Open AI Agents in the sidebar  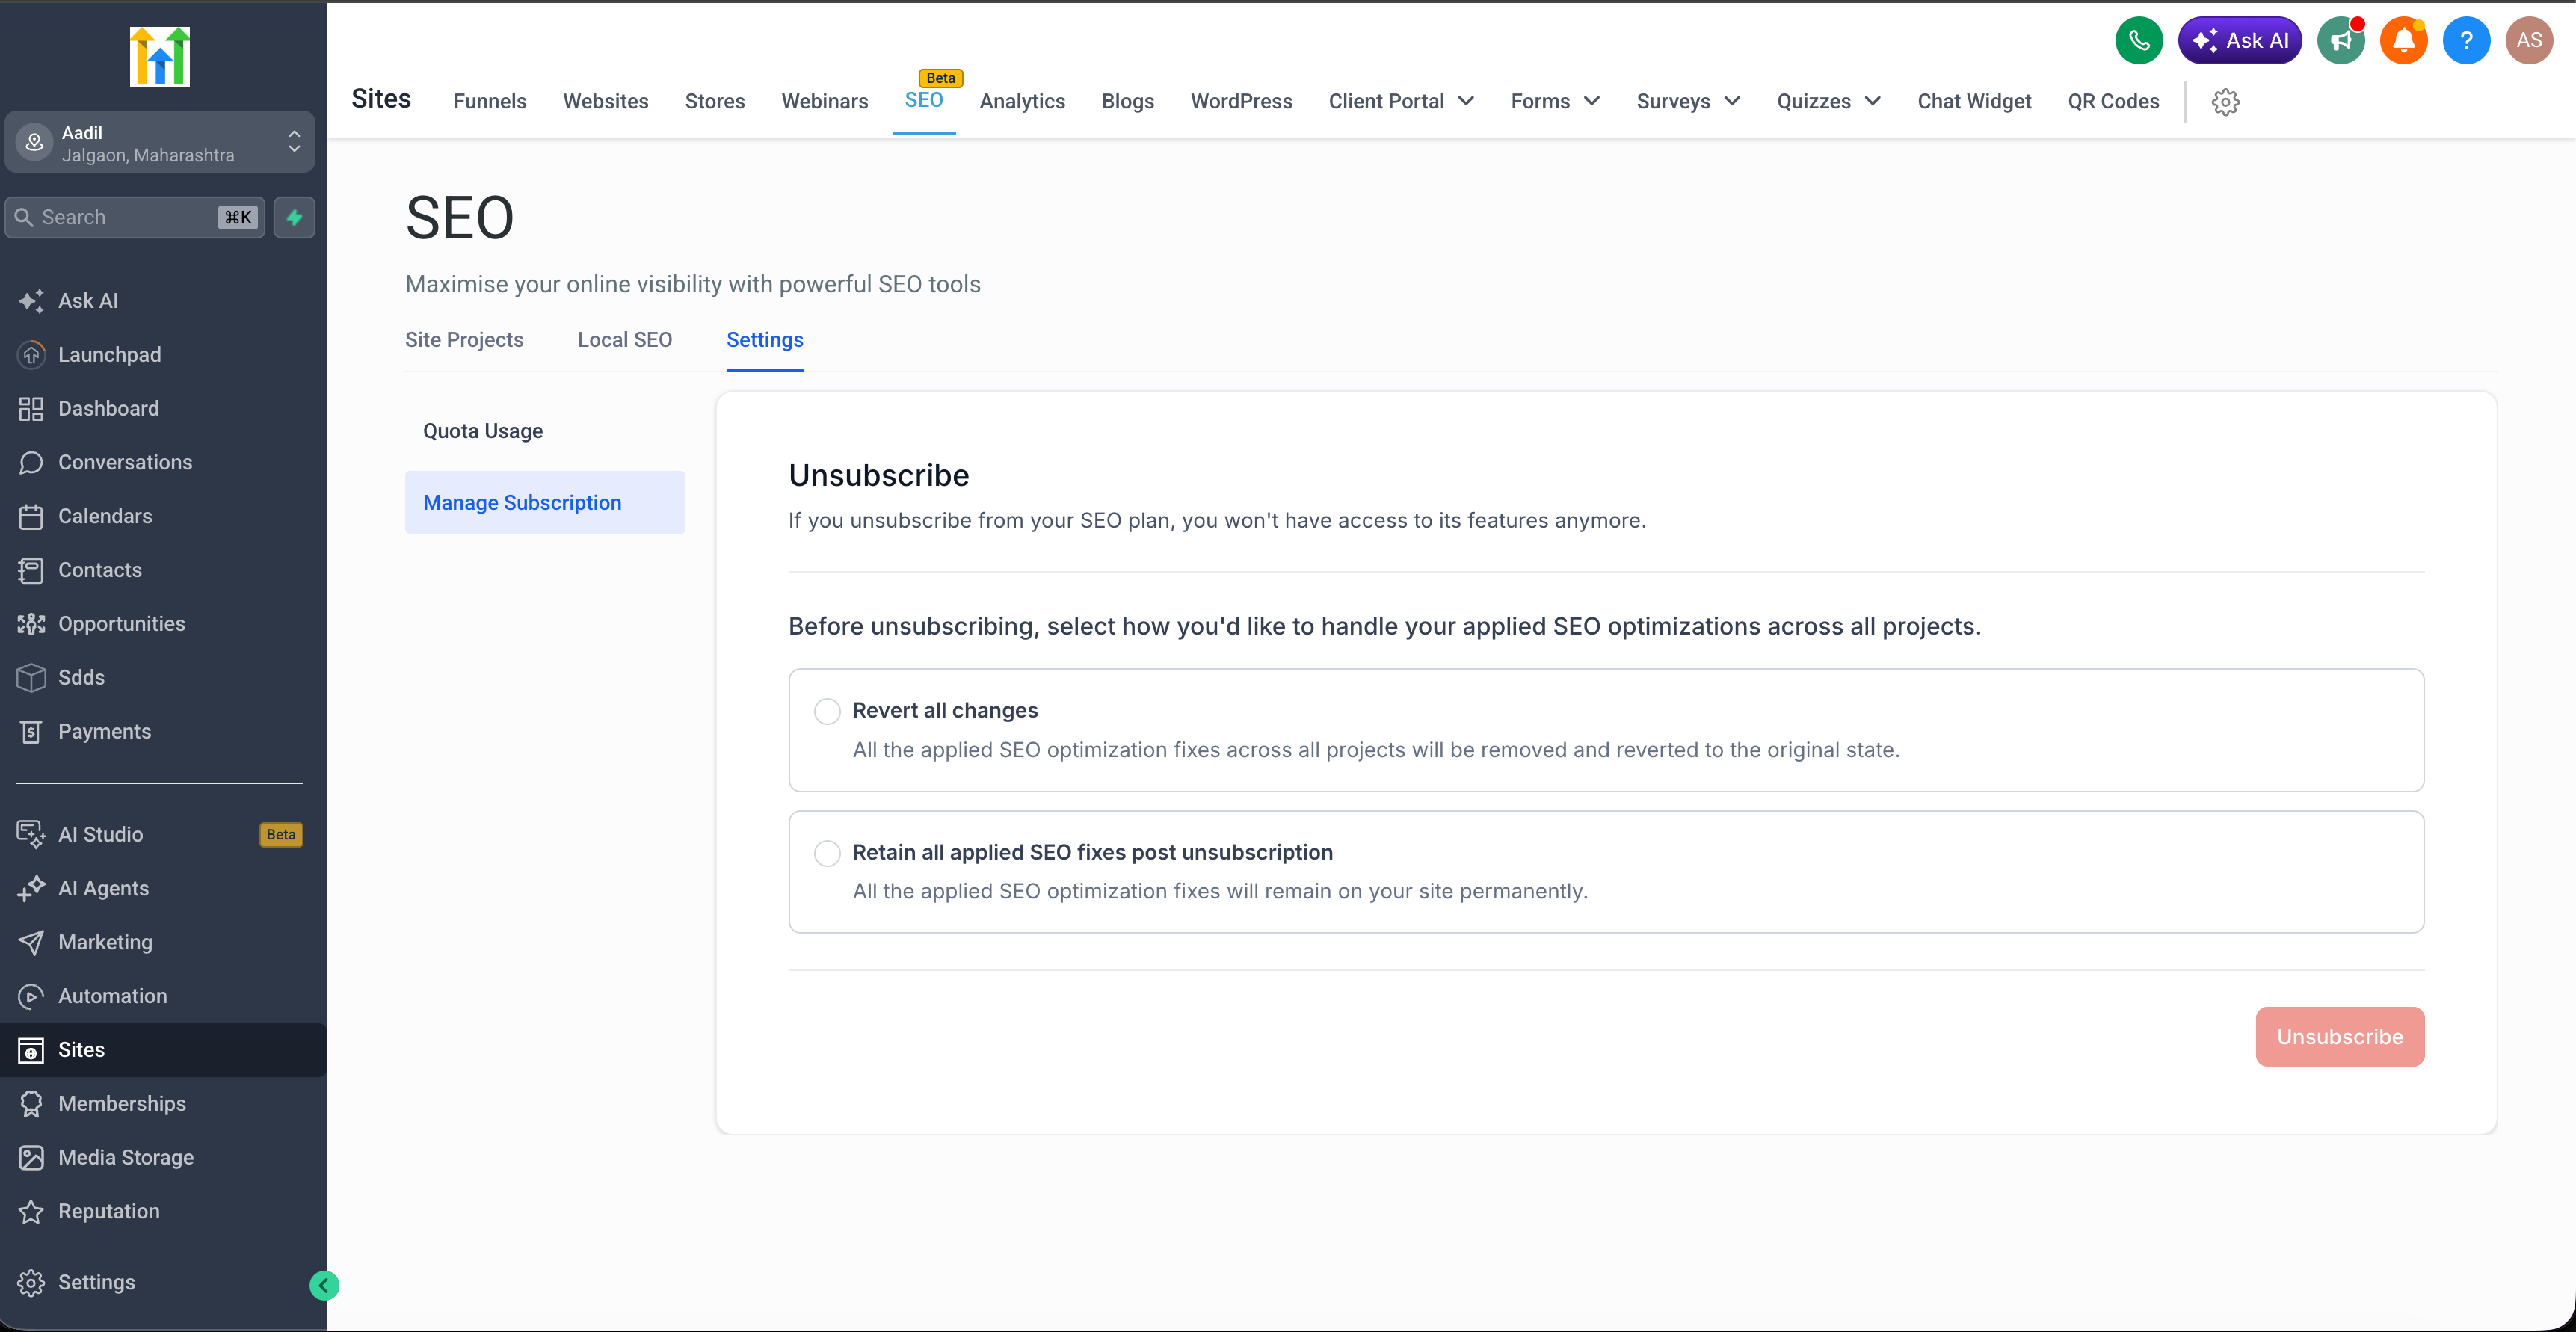[x=163, y=888]
